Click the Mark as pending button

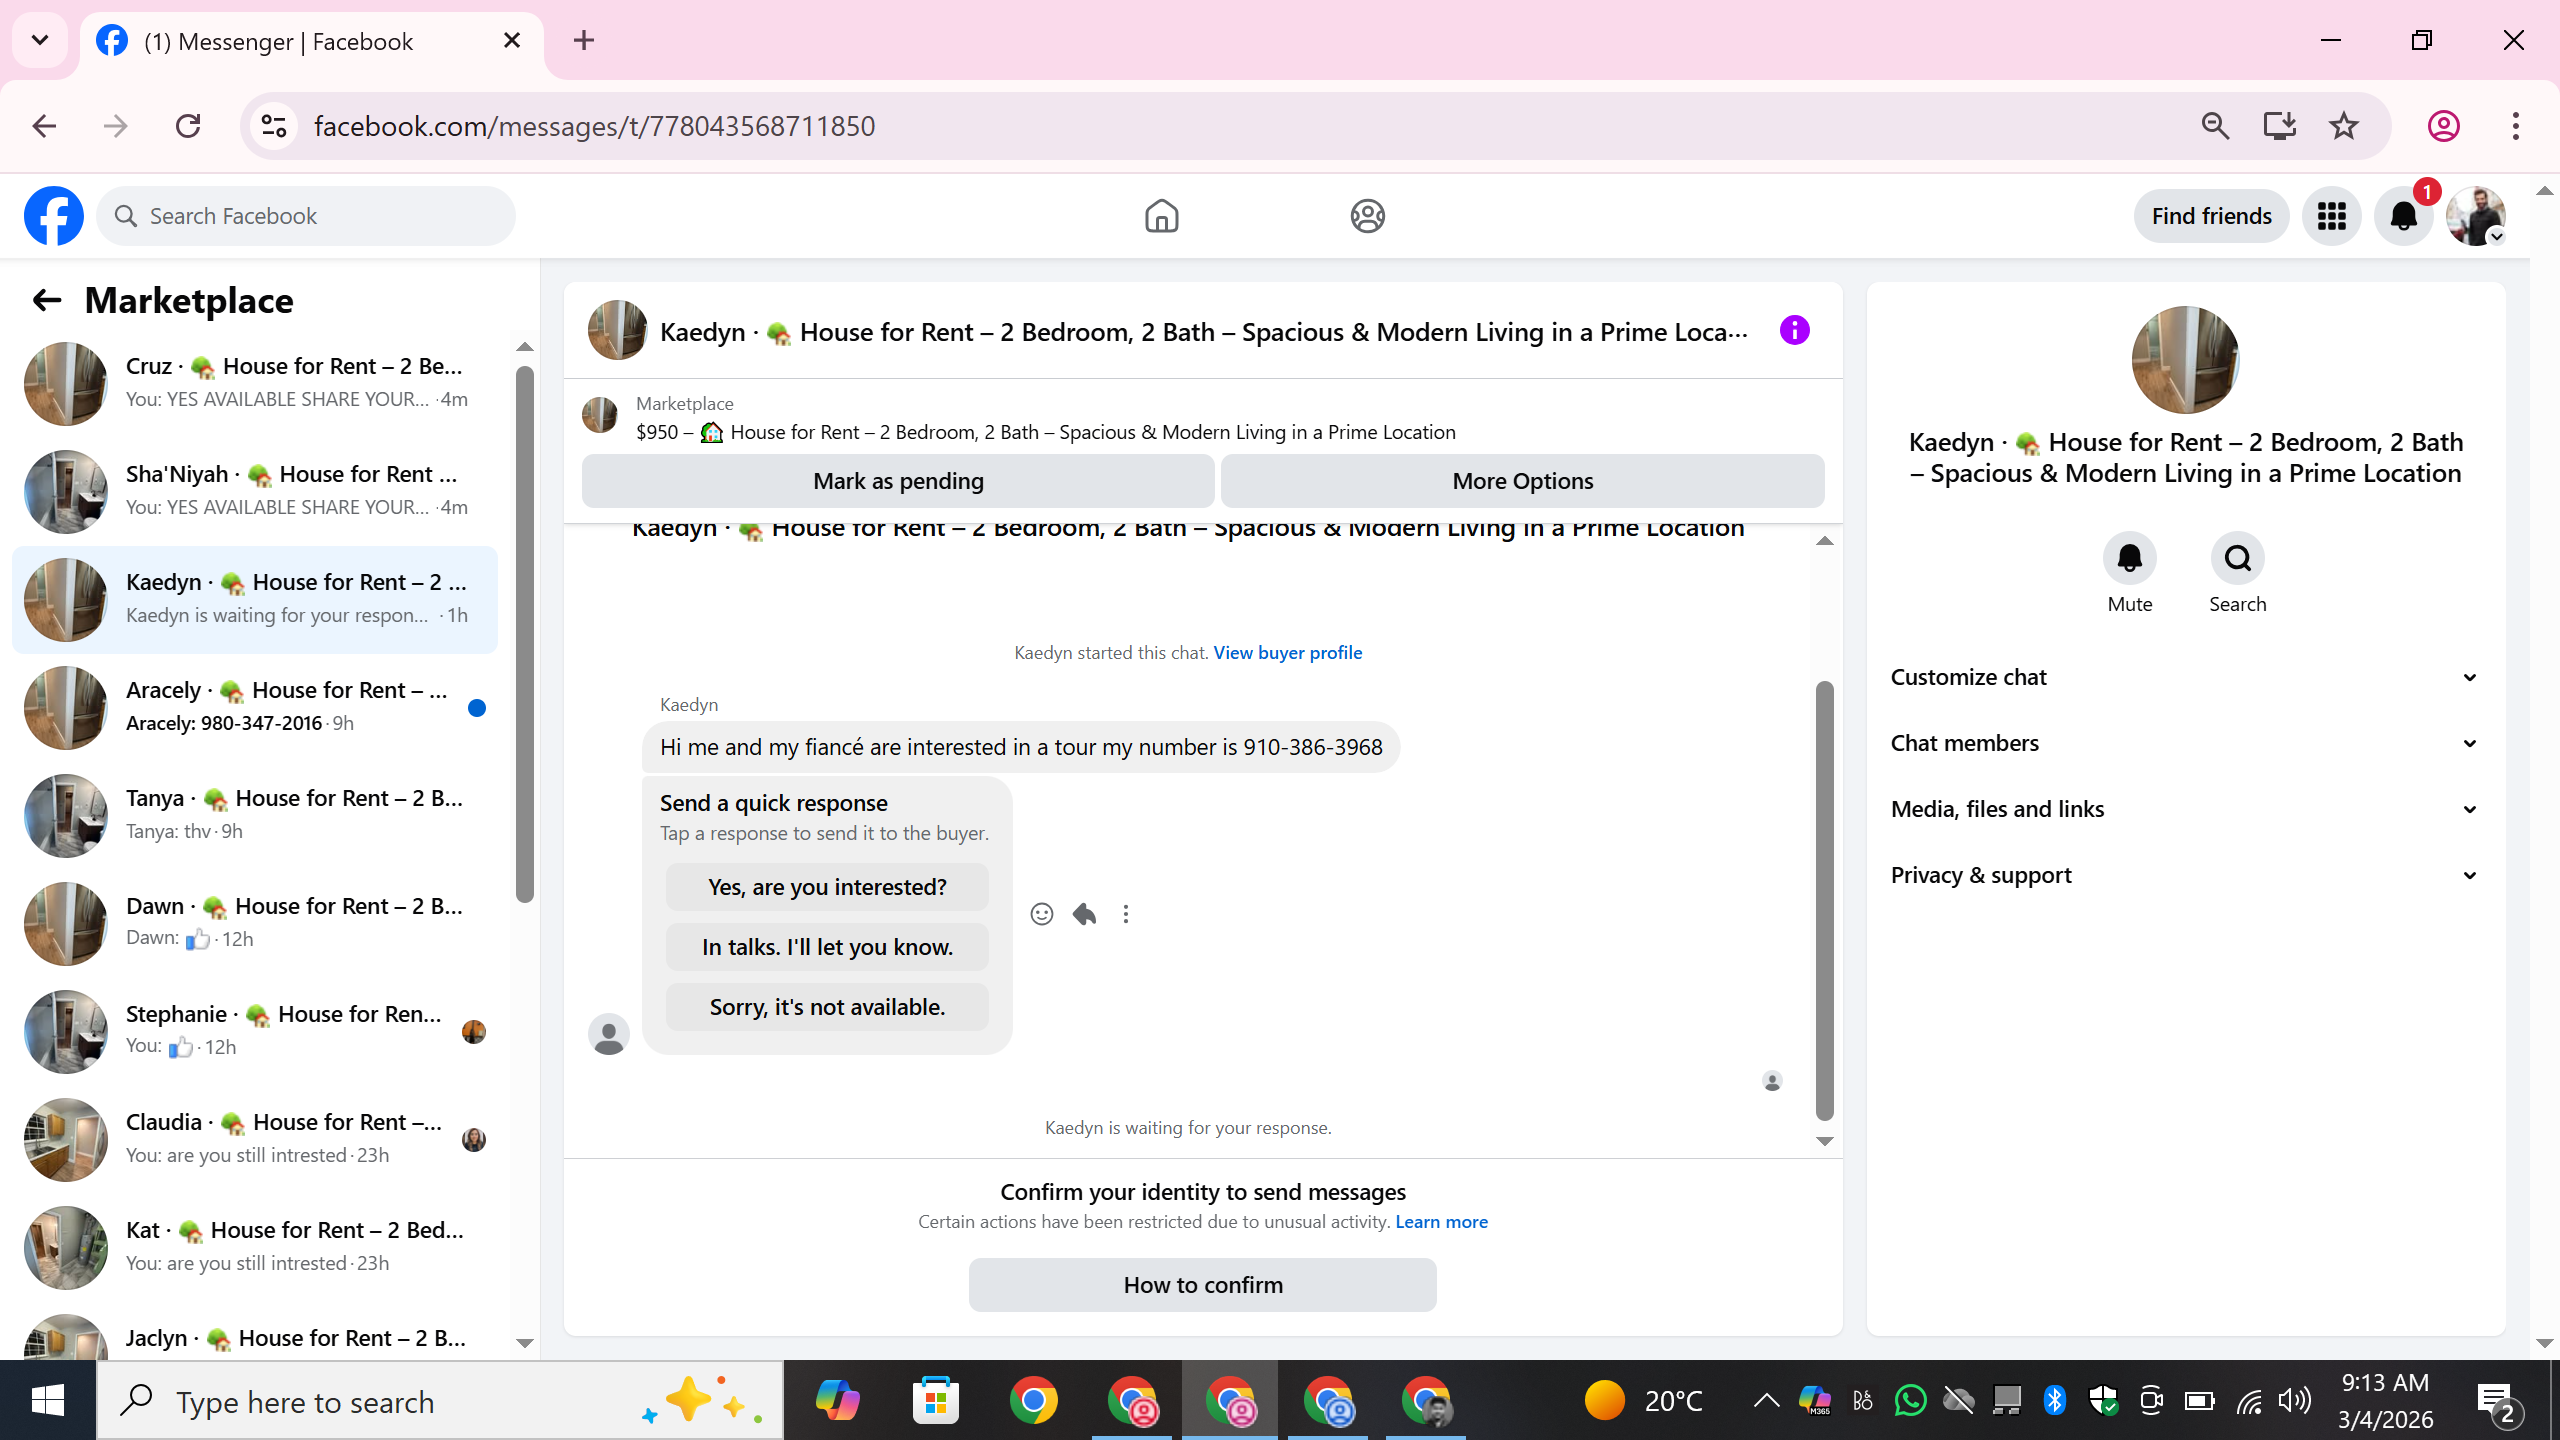point(898,481)
